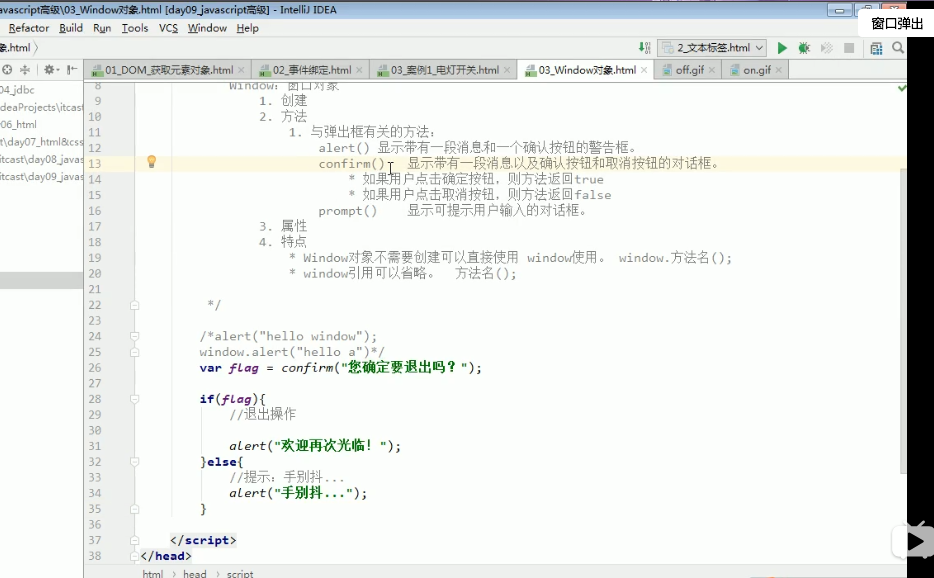Image resolution: width=934 pixels, height=578 pixels.
Task: Run the current configuration with green play button
Action: pos(782,48)
